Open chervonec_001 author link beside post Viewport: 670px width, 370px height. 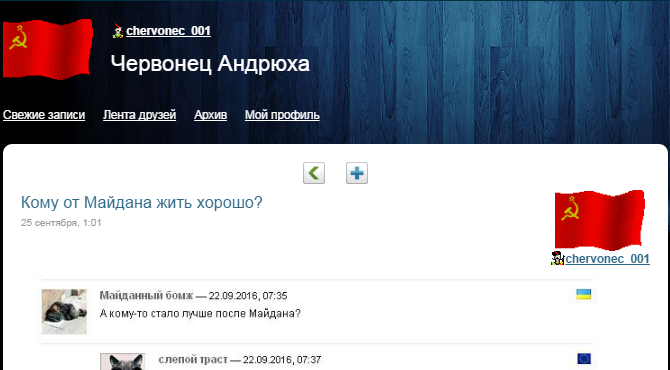tap(608, 258)
